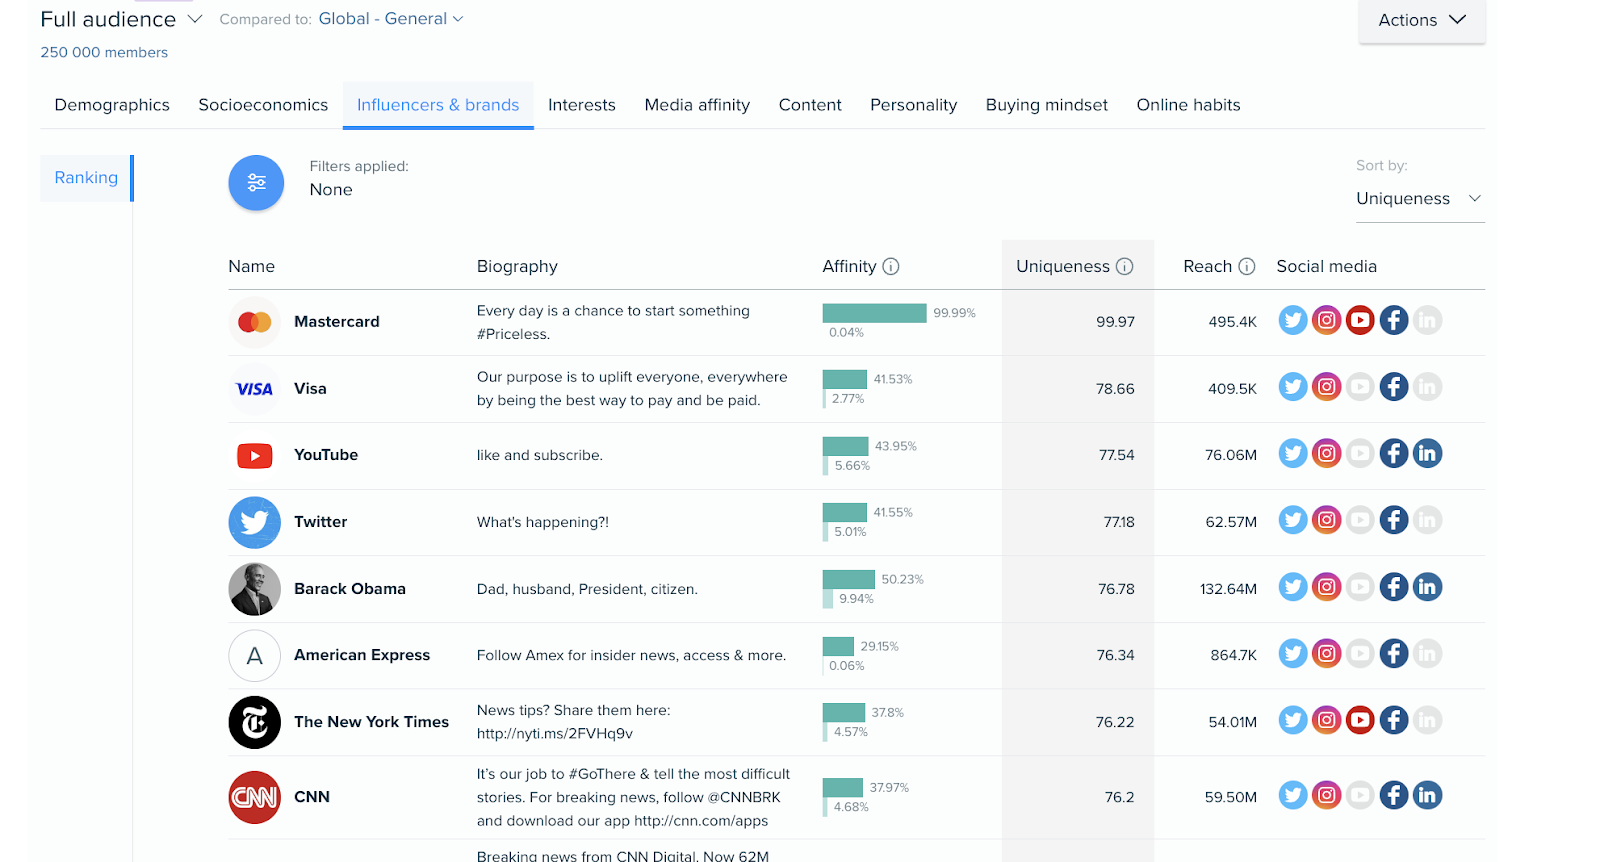
Task: Select the Influencers & brands tab
Action: coord(438,105)
